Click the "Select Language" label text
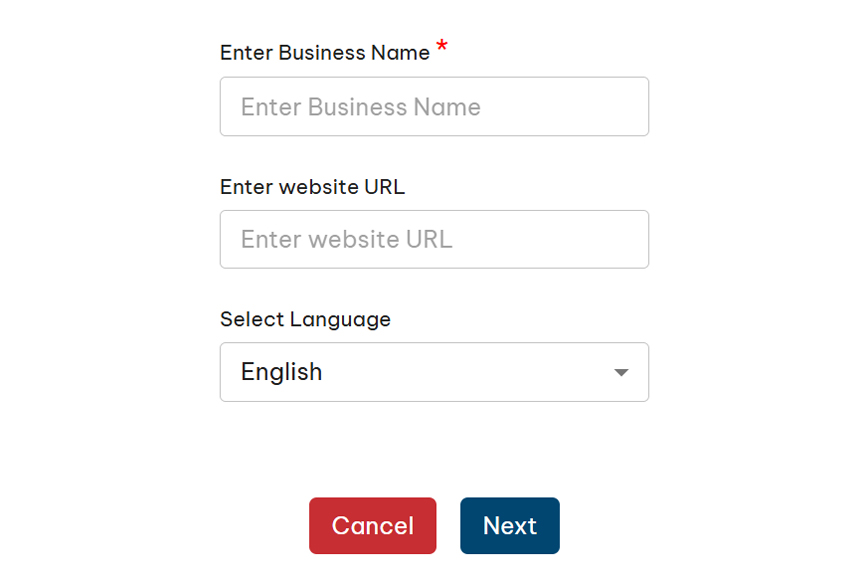The height and width of the screenshot is (578, 868). (305, 319)
